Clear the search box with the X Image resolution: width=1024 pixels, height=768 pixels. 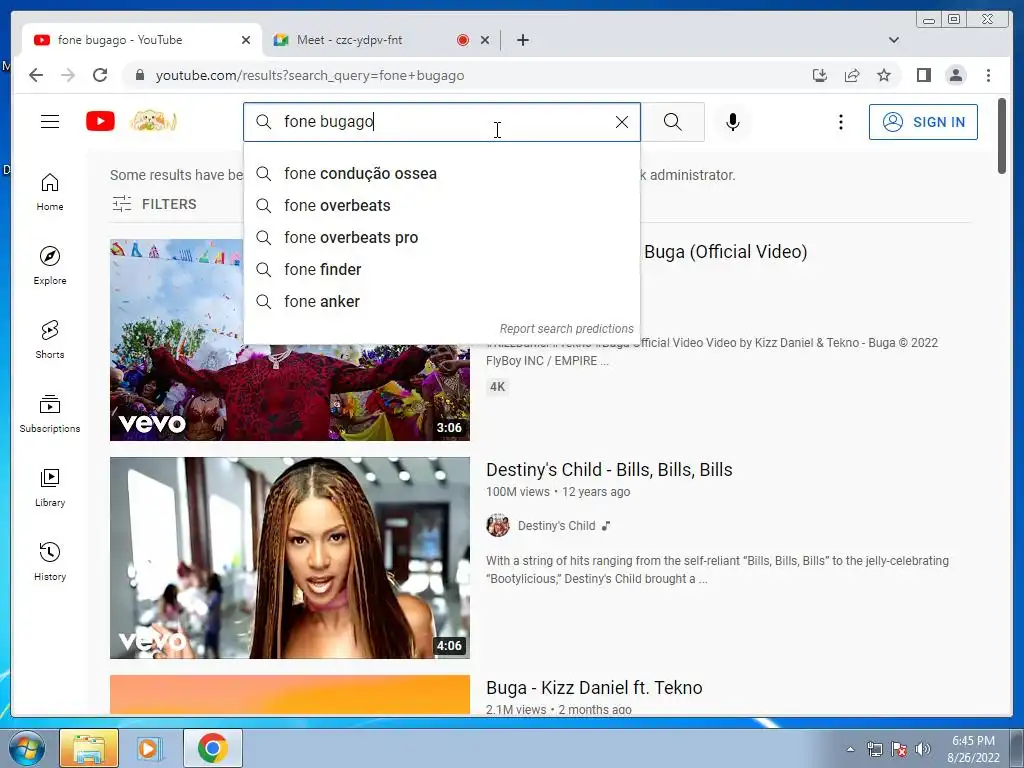622,122
